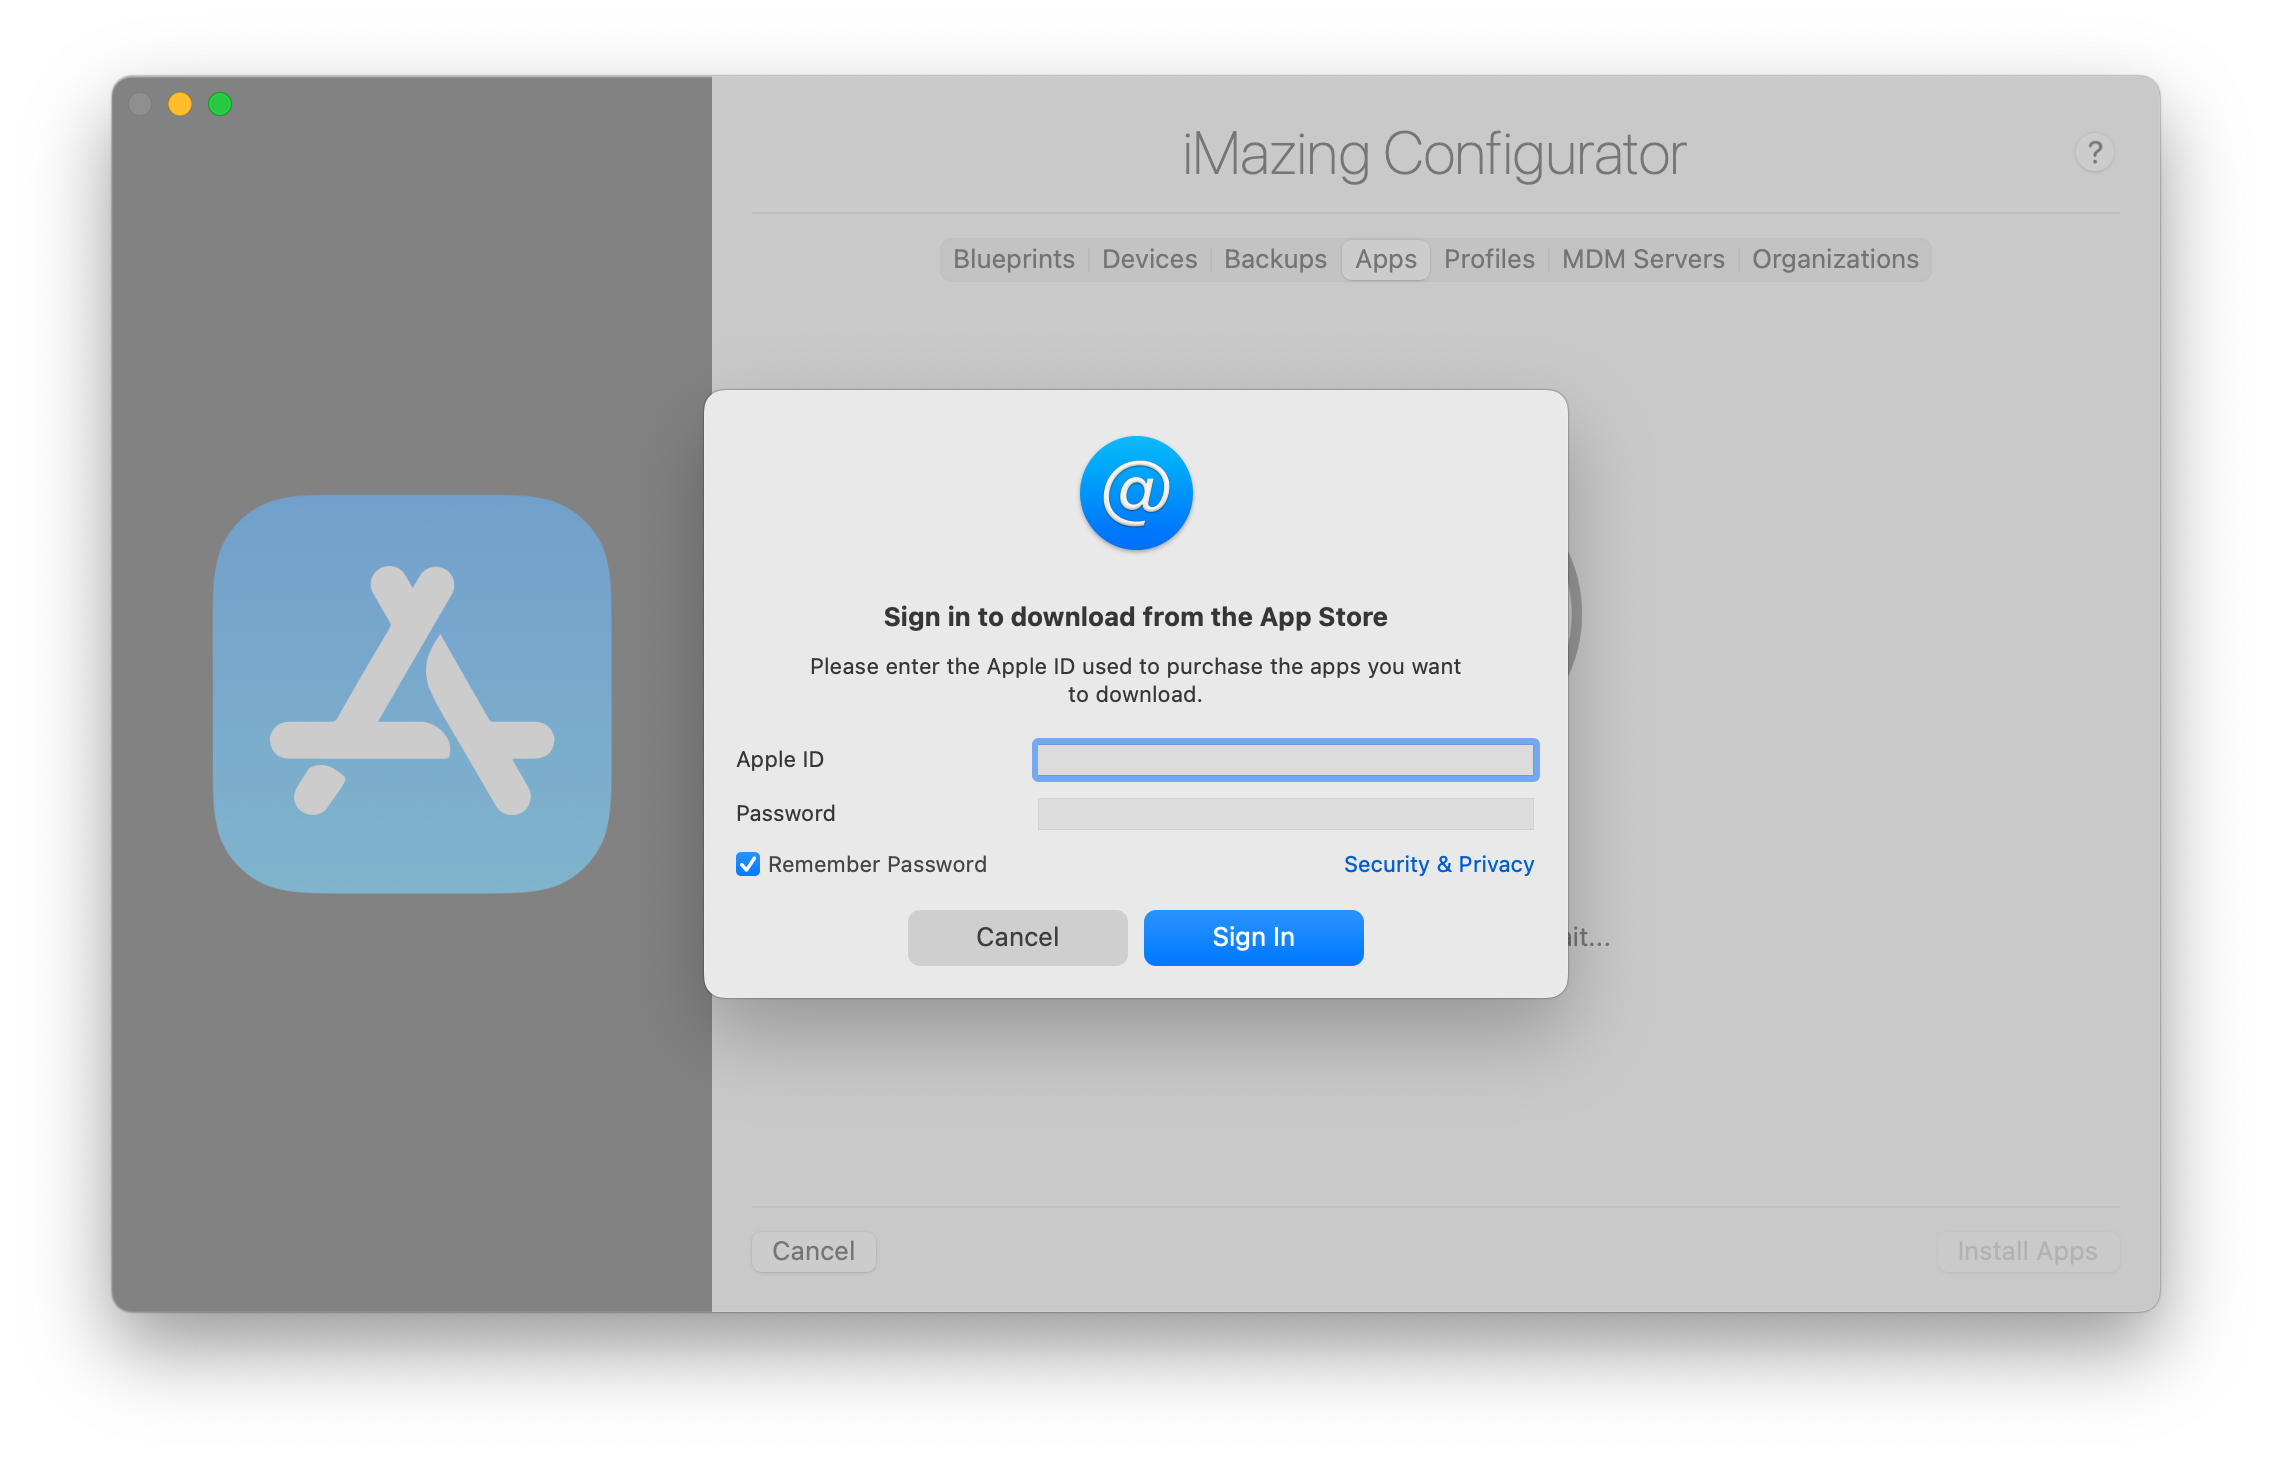
Task: Toggle the Remember Password checkbox
Action: [x=748, y=864]
